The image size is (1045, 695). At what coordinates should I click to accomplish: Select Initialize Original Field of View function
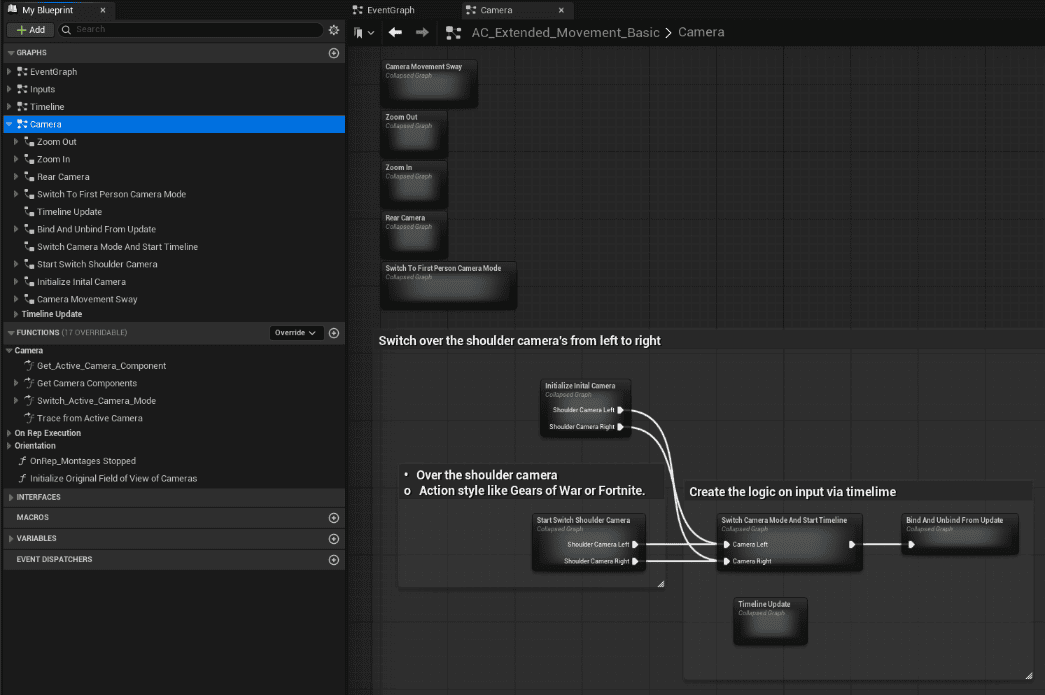click(113, 478)
